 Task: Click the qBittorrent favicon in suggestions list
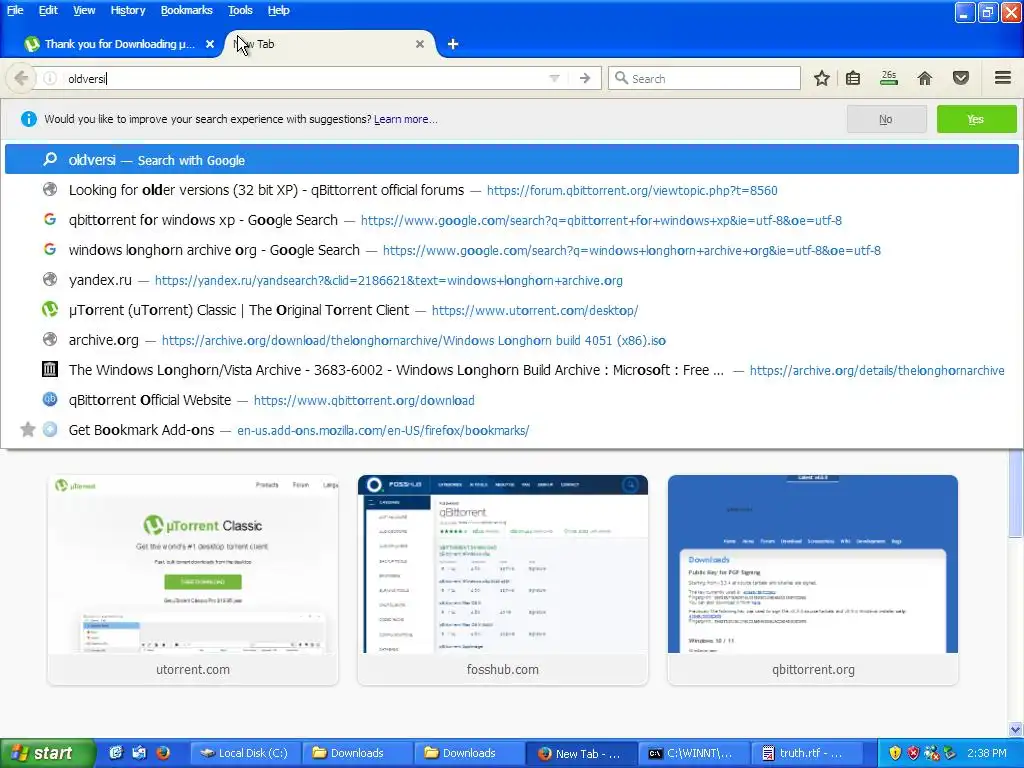click(x=50, y=400)
